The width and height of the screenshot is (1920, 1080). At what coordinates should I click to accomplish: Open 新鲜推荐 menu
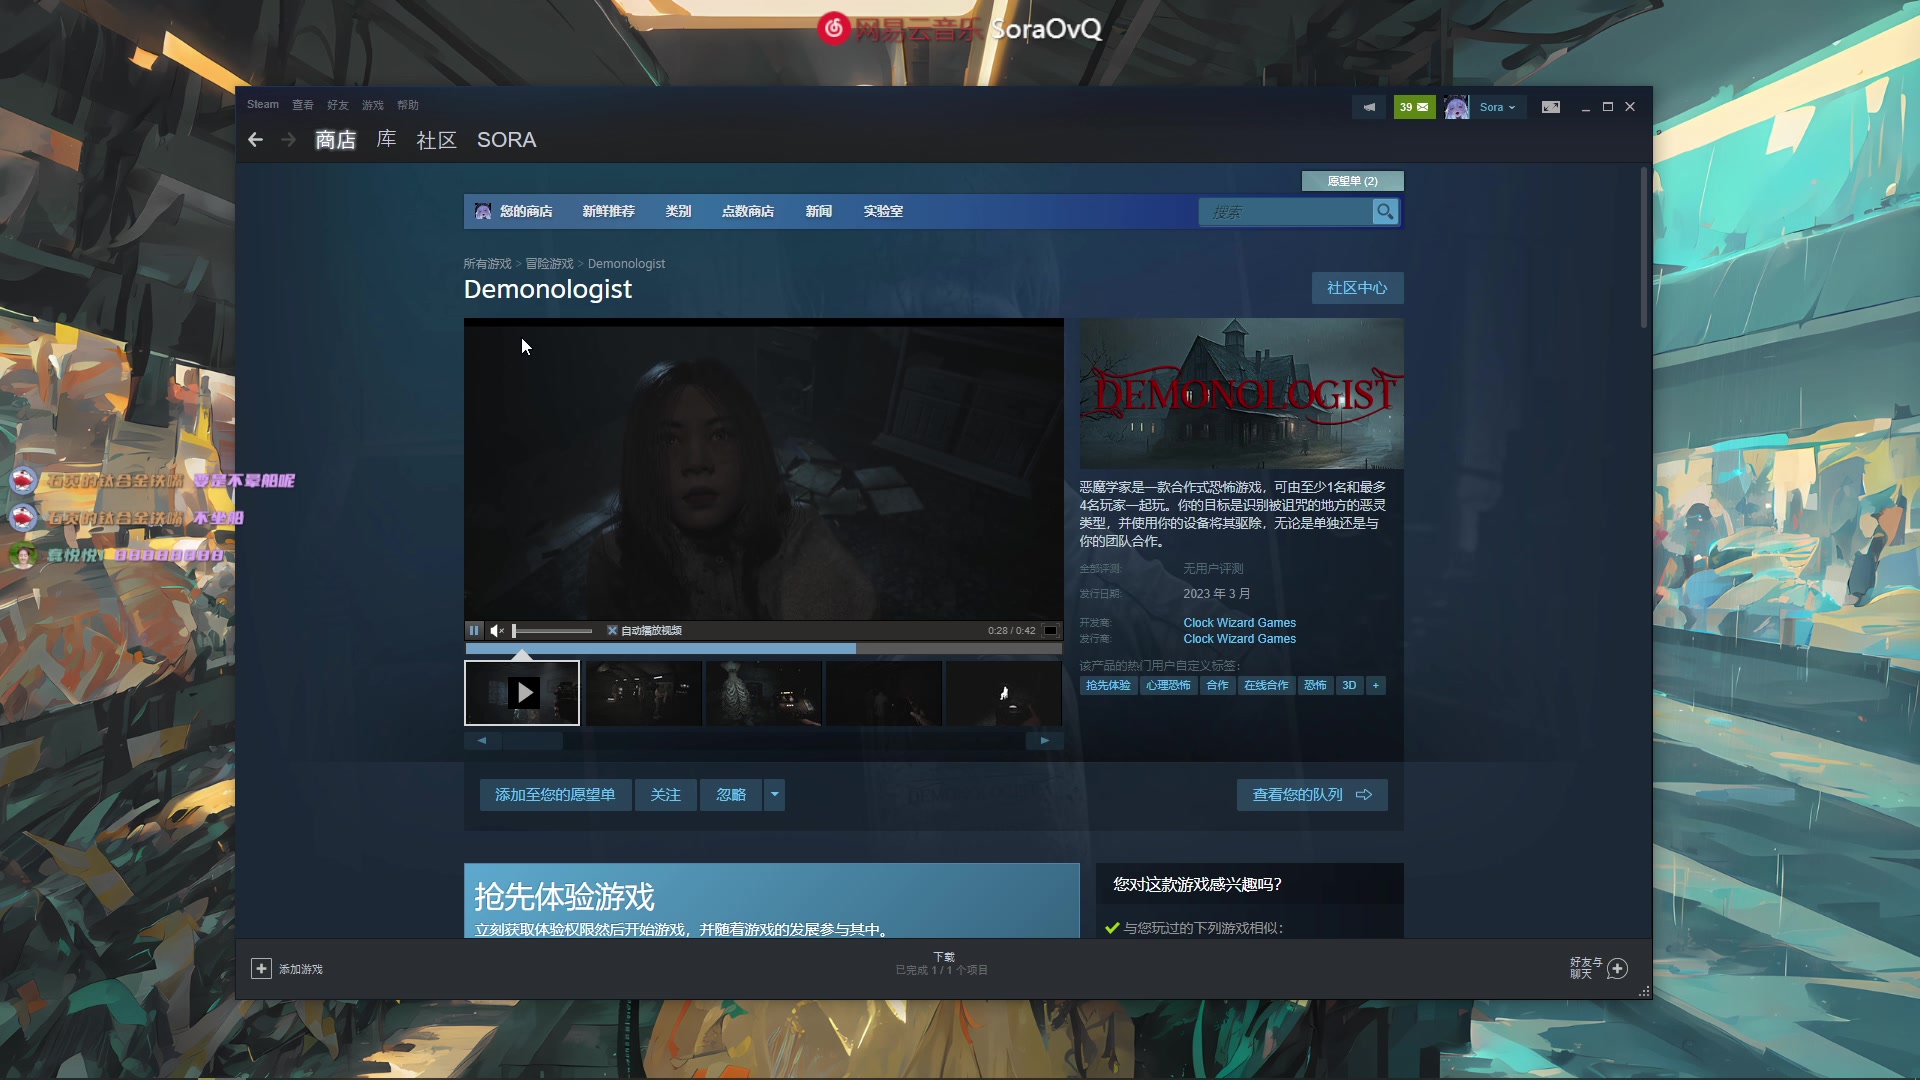608,211
